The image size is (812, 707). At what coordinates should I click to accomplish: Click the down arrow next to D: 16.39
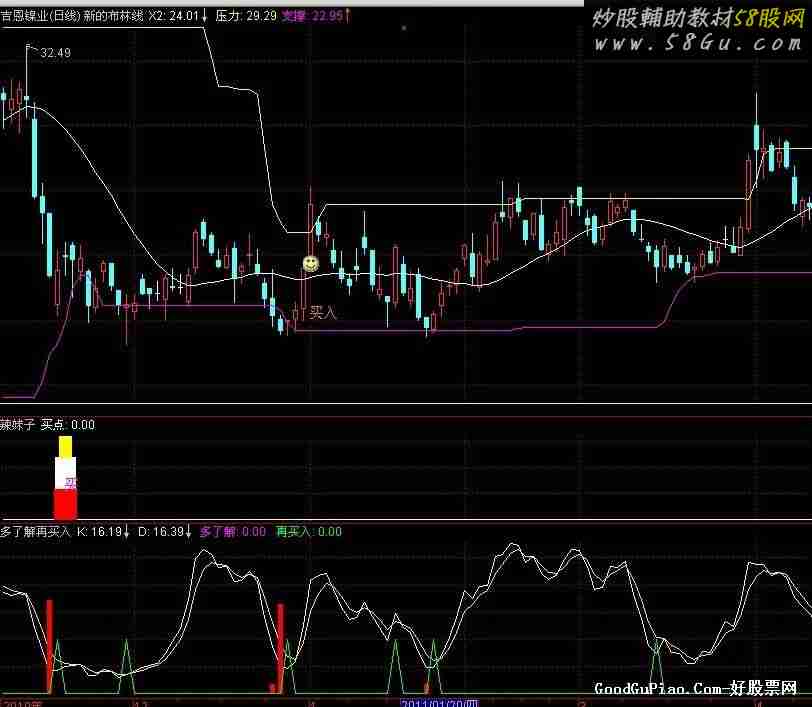(188, 532)
